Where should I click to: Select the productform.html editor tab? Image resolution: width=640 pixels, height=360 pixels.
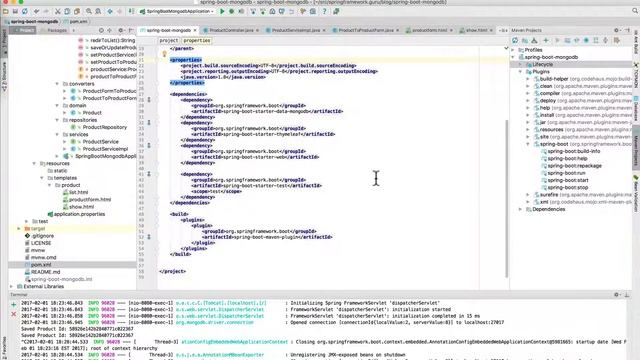tap(429, 30)
